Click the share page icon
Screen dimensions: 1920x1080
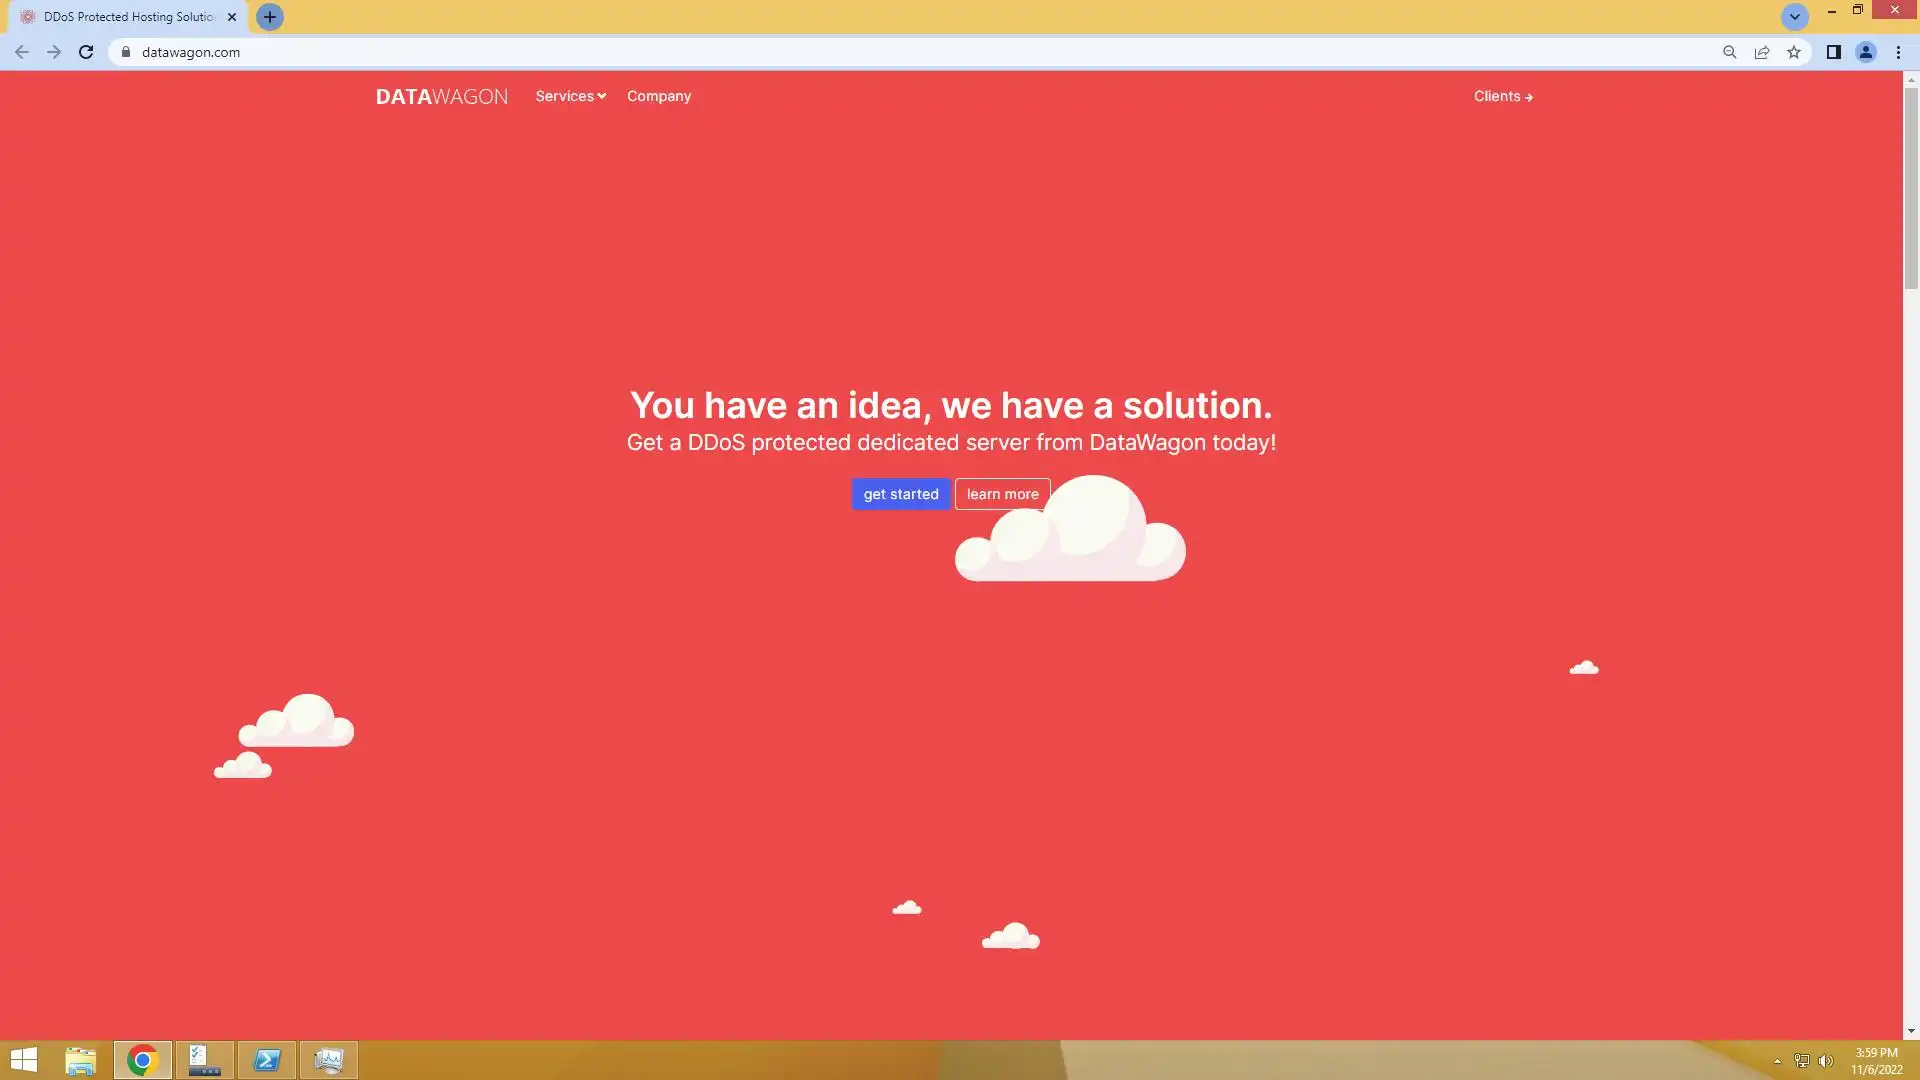(1762, 52)
